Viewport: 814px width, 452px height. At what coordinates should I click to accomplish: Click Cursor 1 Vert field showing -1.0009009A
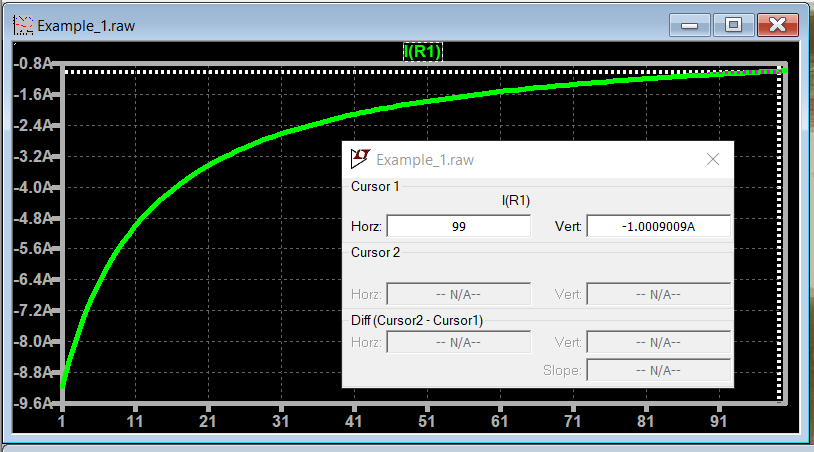tap(658, 227)
